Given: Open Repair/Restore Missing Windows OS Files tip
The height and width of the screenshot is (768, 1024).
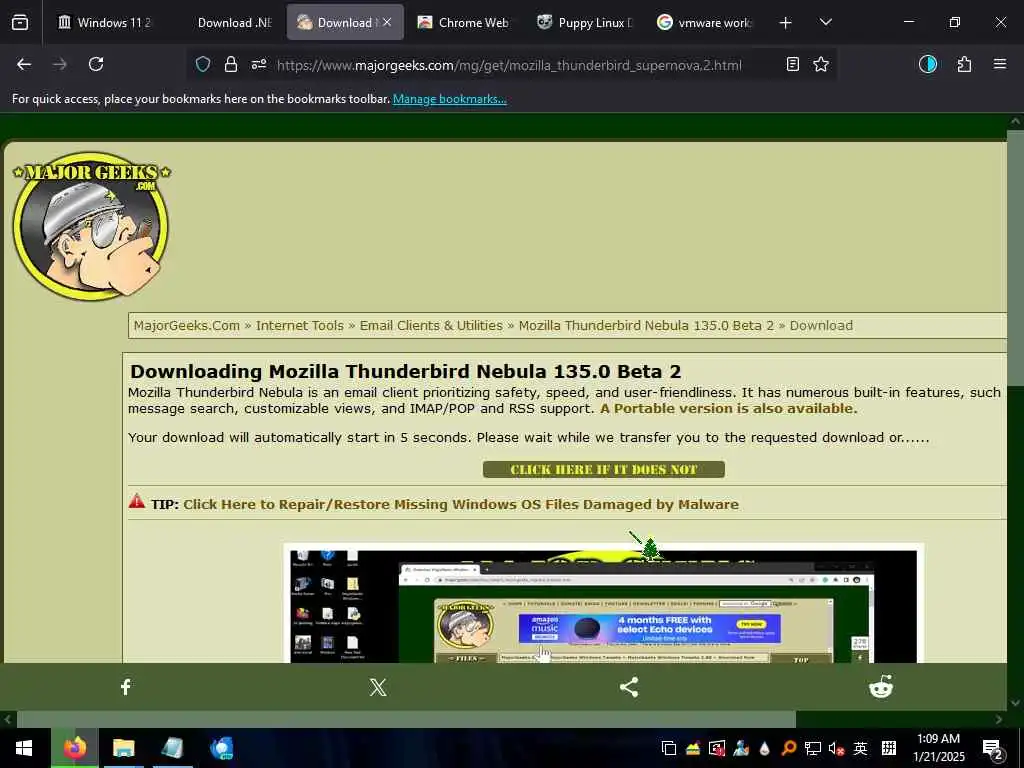Looking at the screenshot, I should pos(460,504).
